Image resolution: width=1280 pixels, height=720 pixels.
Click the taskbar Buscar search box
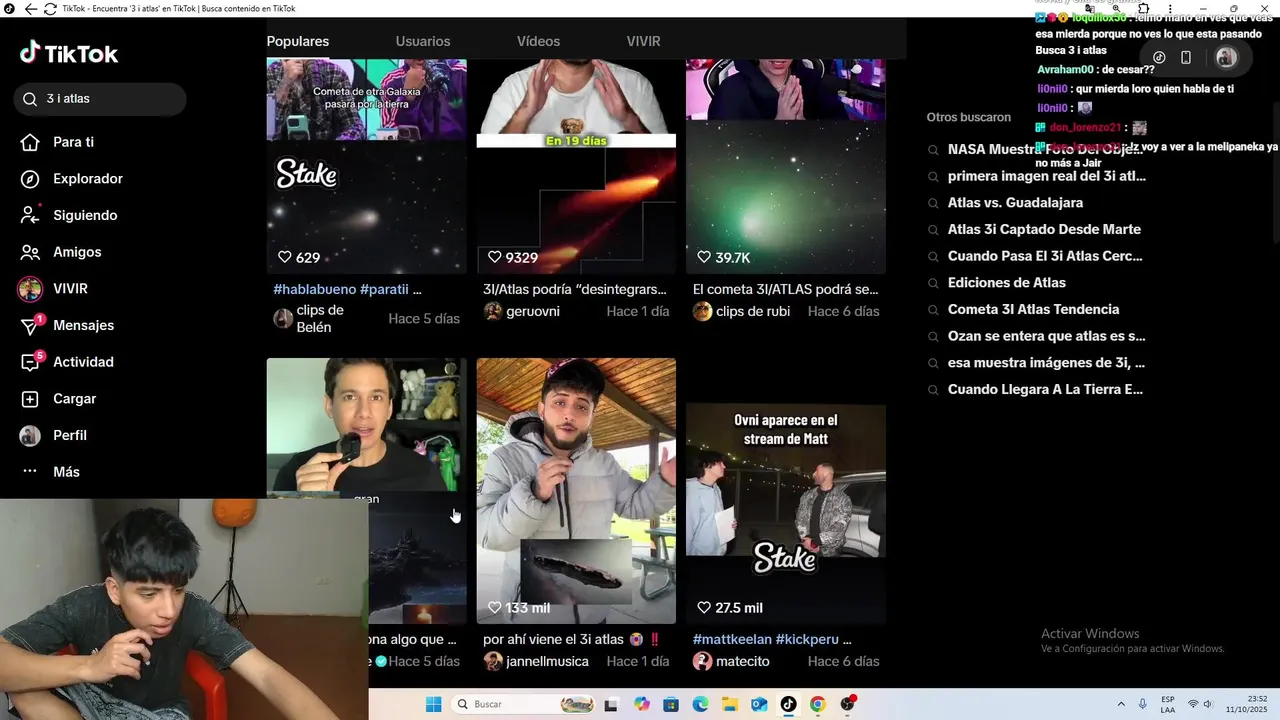coord(524,704)
